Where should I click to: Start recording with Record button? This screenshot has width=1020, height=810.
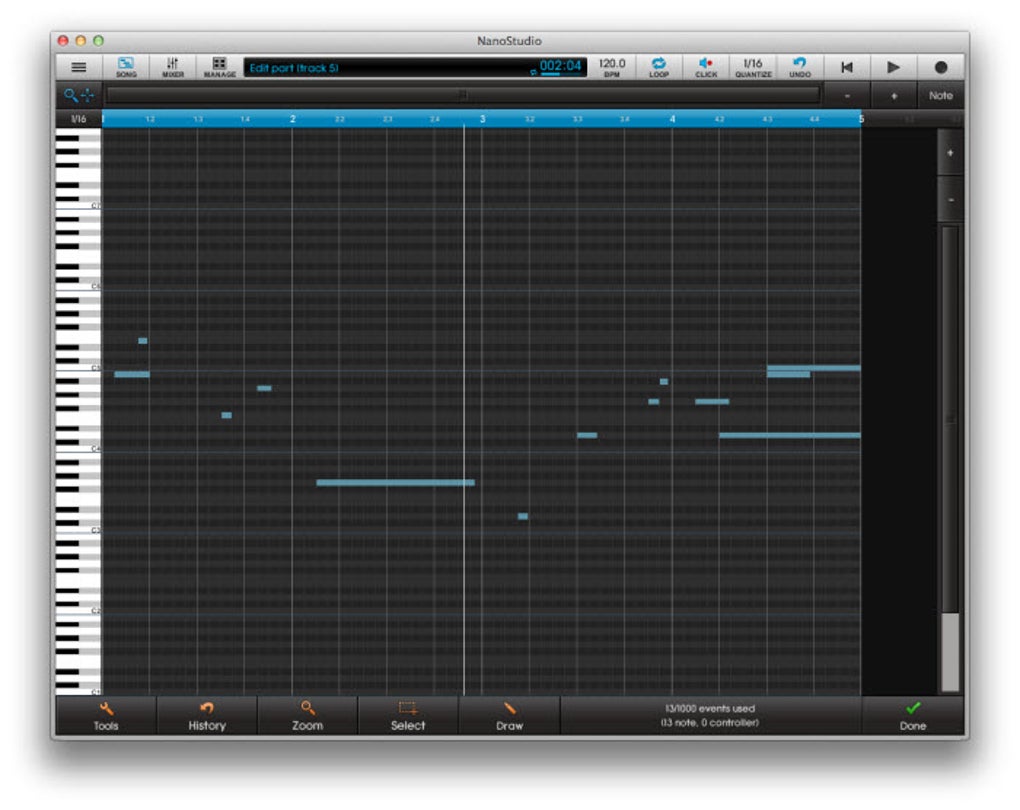point(941,67)
